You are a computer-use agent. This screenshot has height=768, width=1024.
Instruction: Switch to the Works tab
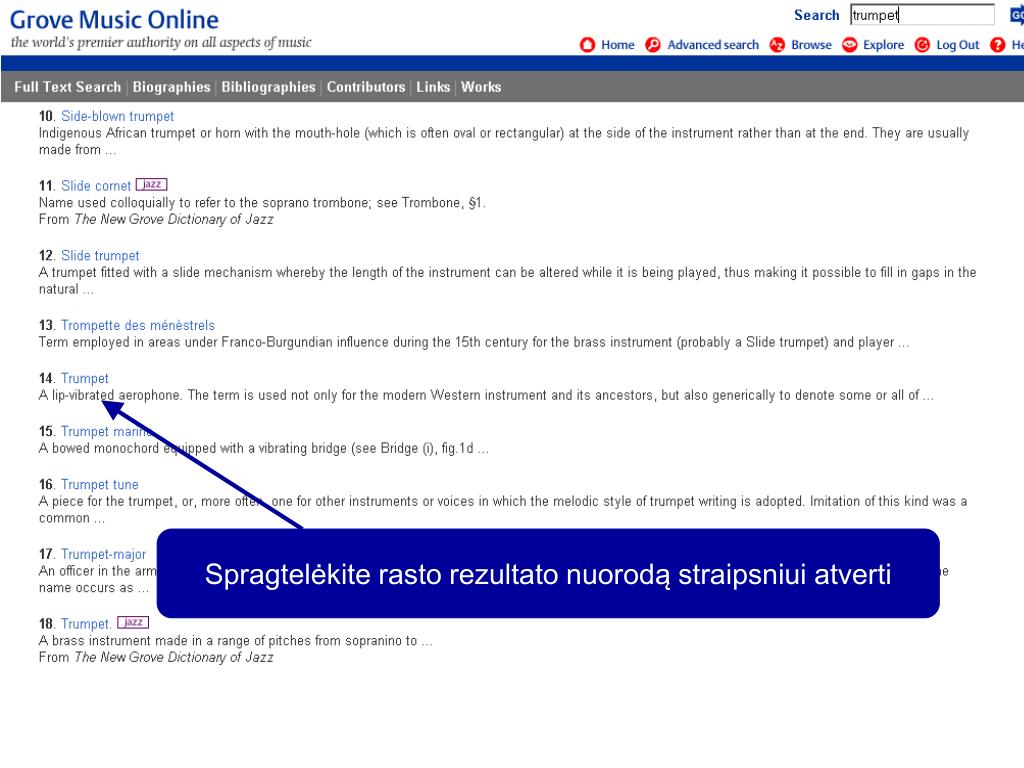pyautogui.click(x=481, y=87)
